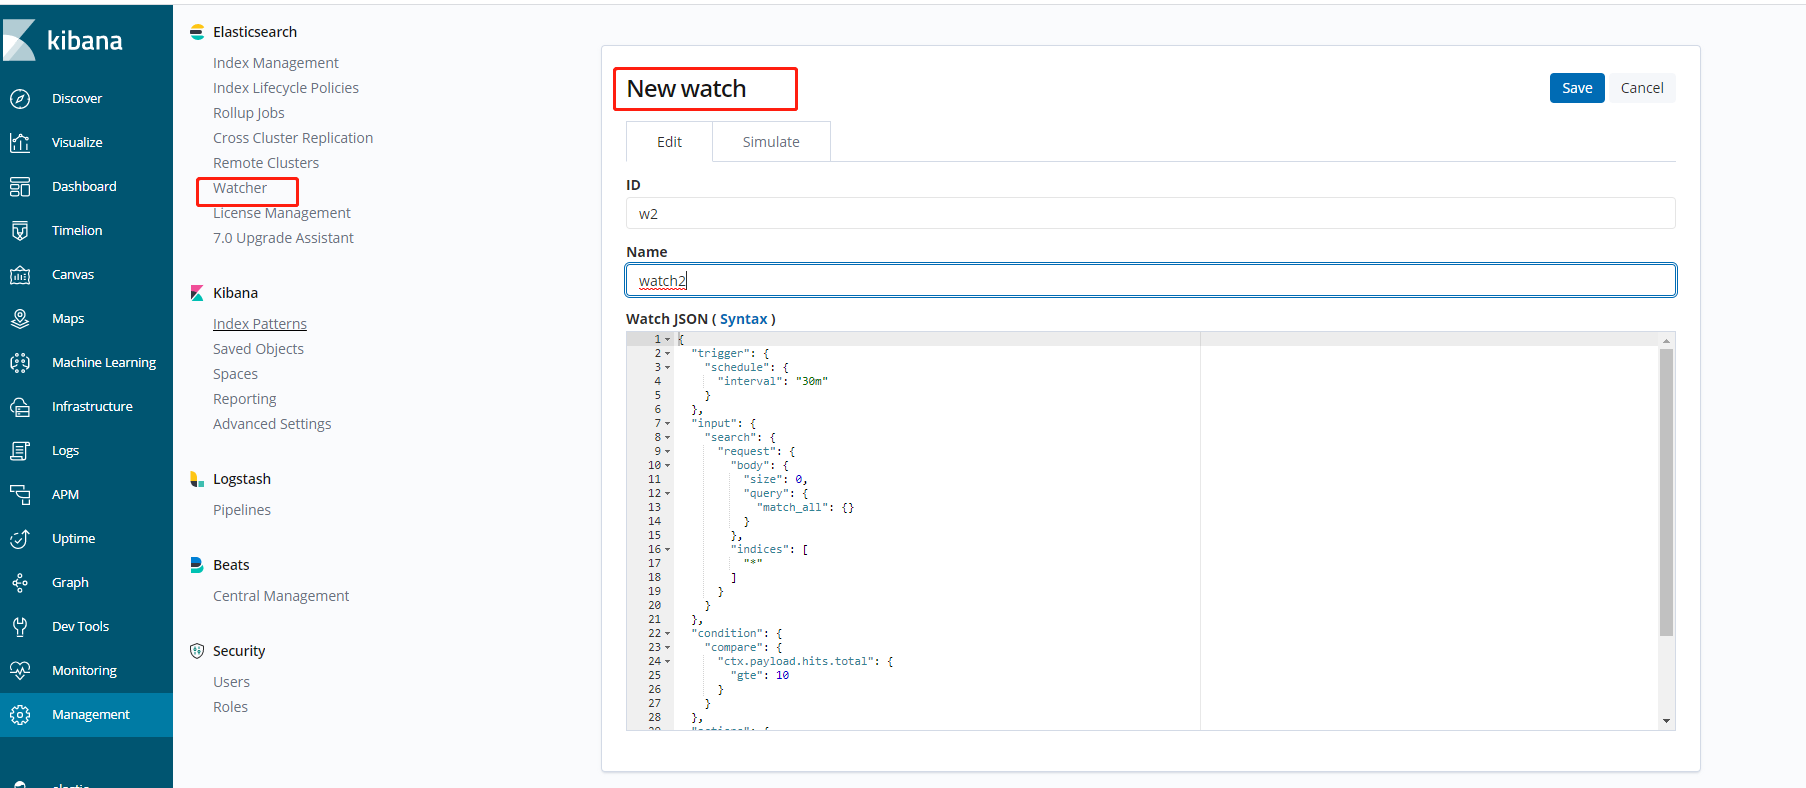Open Index Management menu item
1806x788 pixels.
tap(276, 63)
